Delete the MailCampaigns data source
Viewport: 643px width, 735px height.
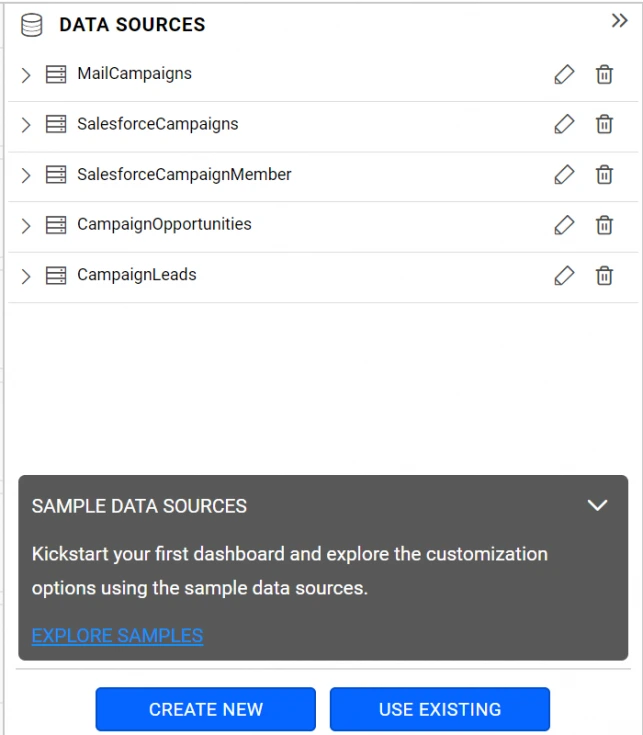pyautogui.click(x=604, y=75)
